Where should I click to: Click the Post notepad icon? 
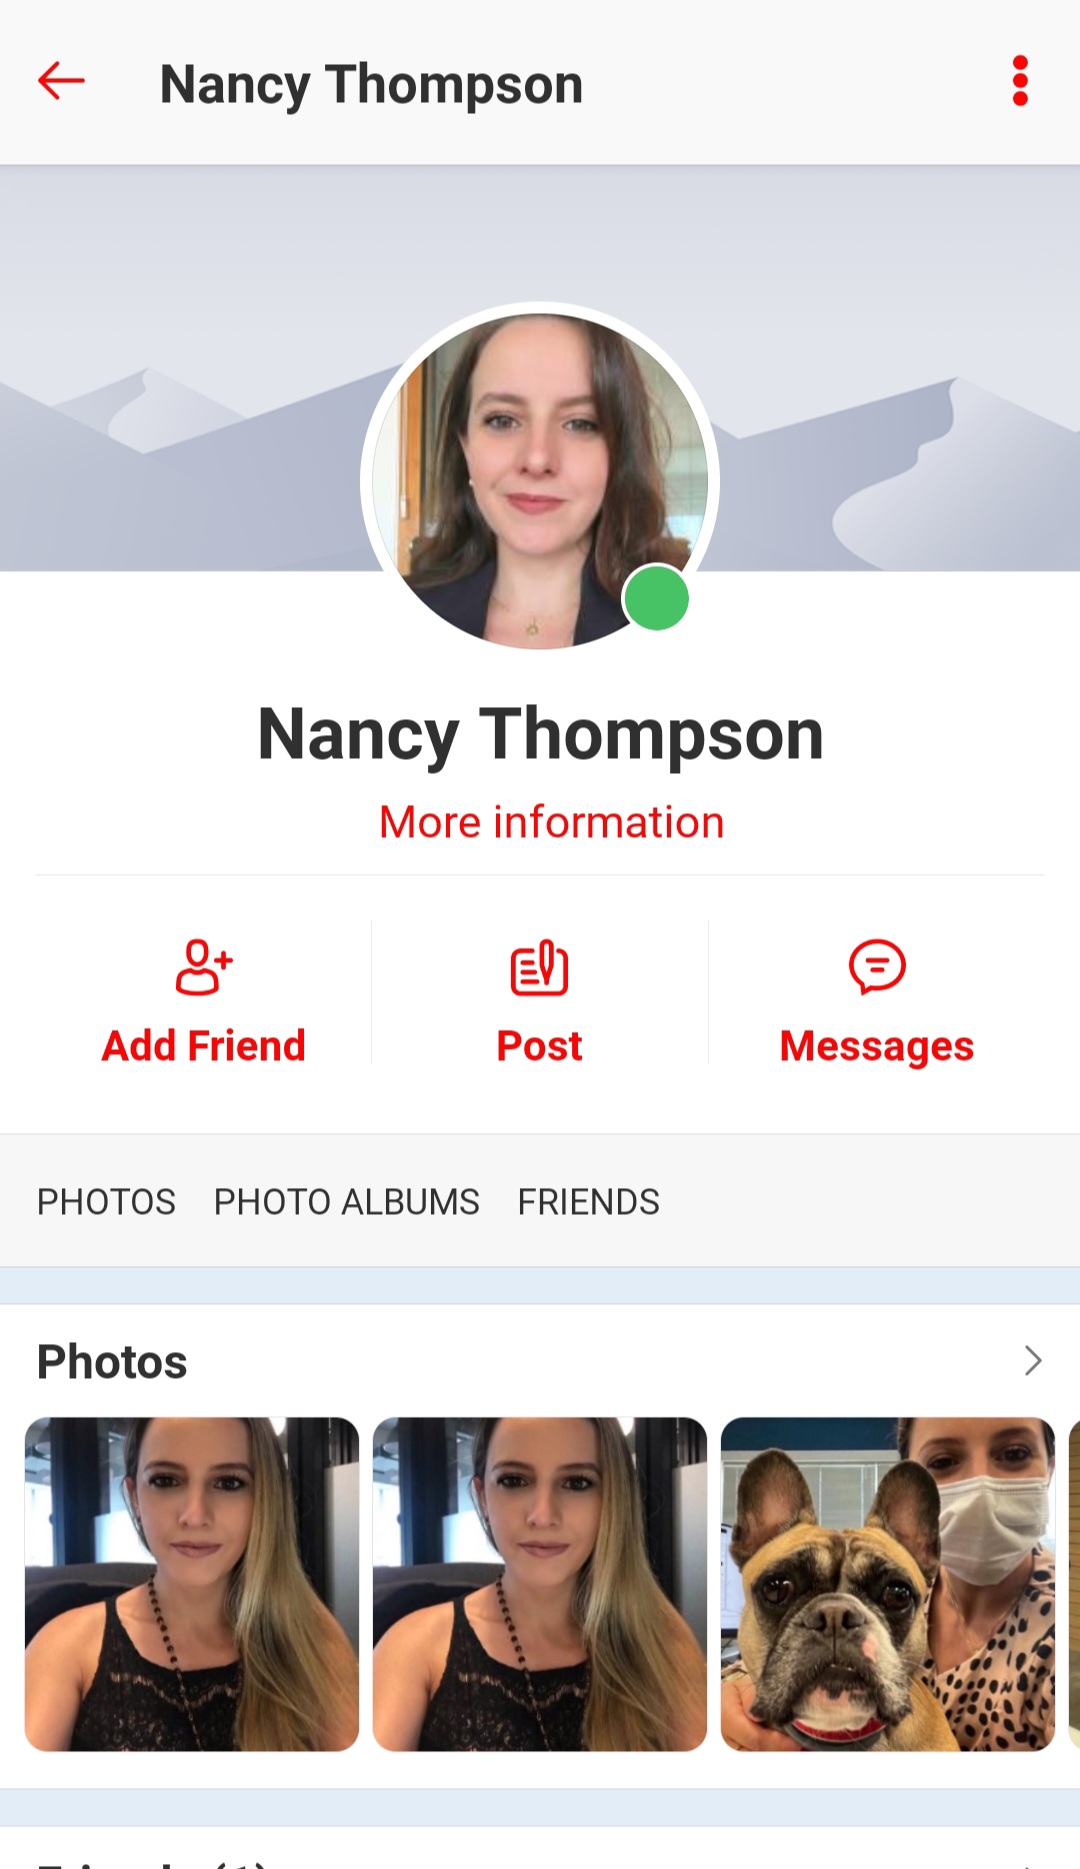(x=539, y=967)
